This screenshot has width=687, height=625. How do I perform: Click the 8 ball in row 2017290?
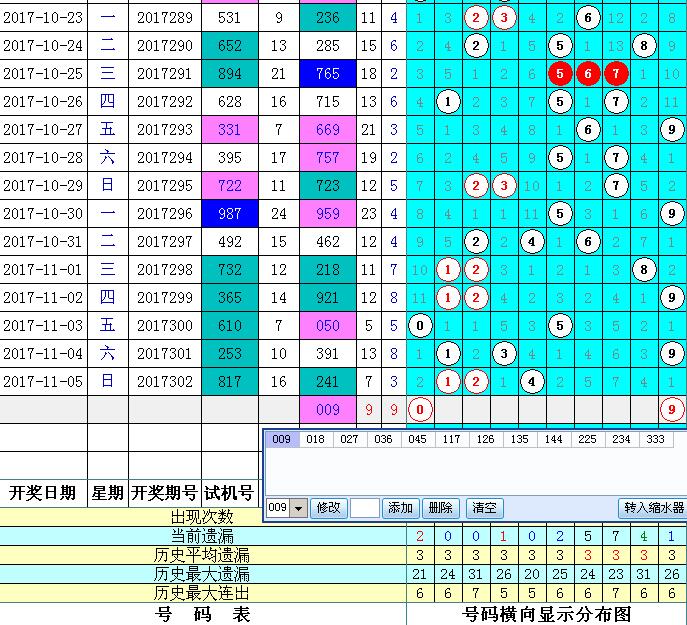click(x=644, y=46)
